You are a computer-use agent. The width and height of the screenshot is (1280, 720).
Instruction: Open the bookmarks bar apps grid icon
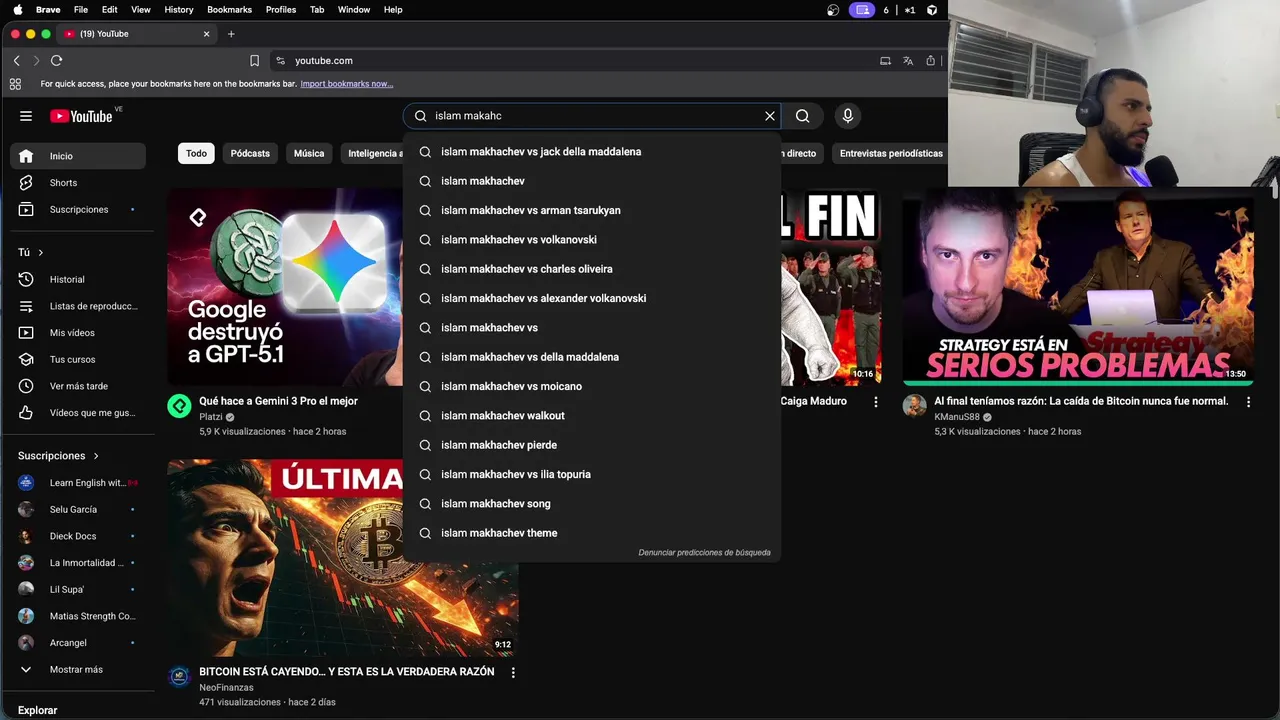click(x=15, y=84)
